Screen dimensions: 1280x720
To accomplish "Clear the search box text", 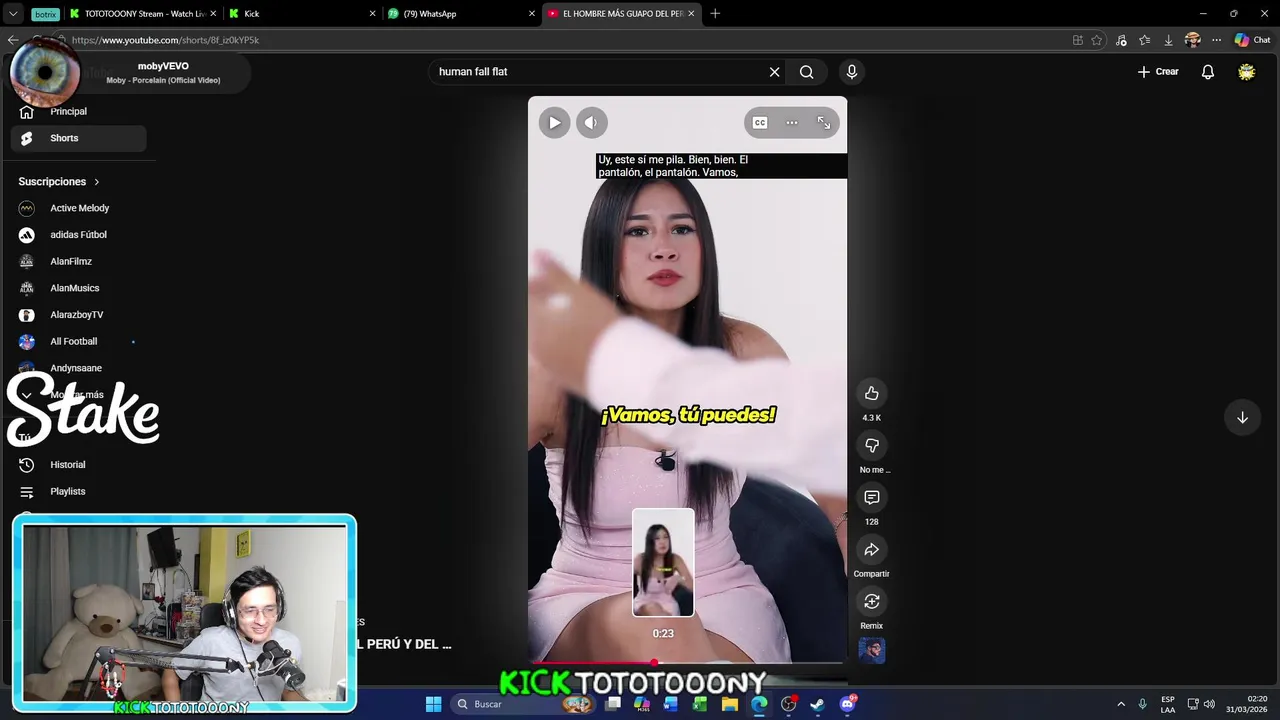I will click(774, 72).
